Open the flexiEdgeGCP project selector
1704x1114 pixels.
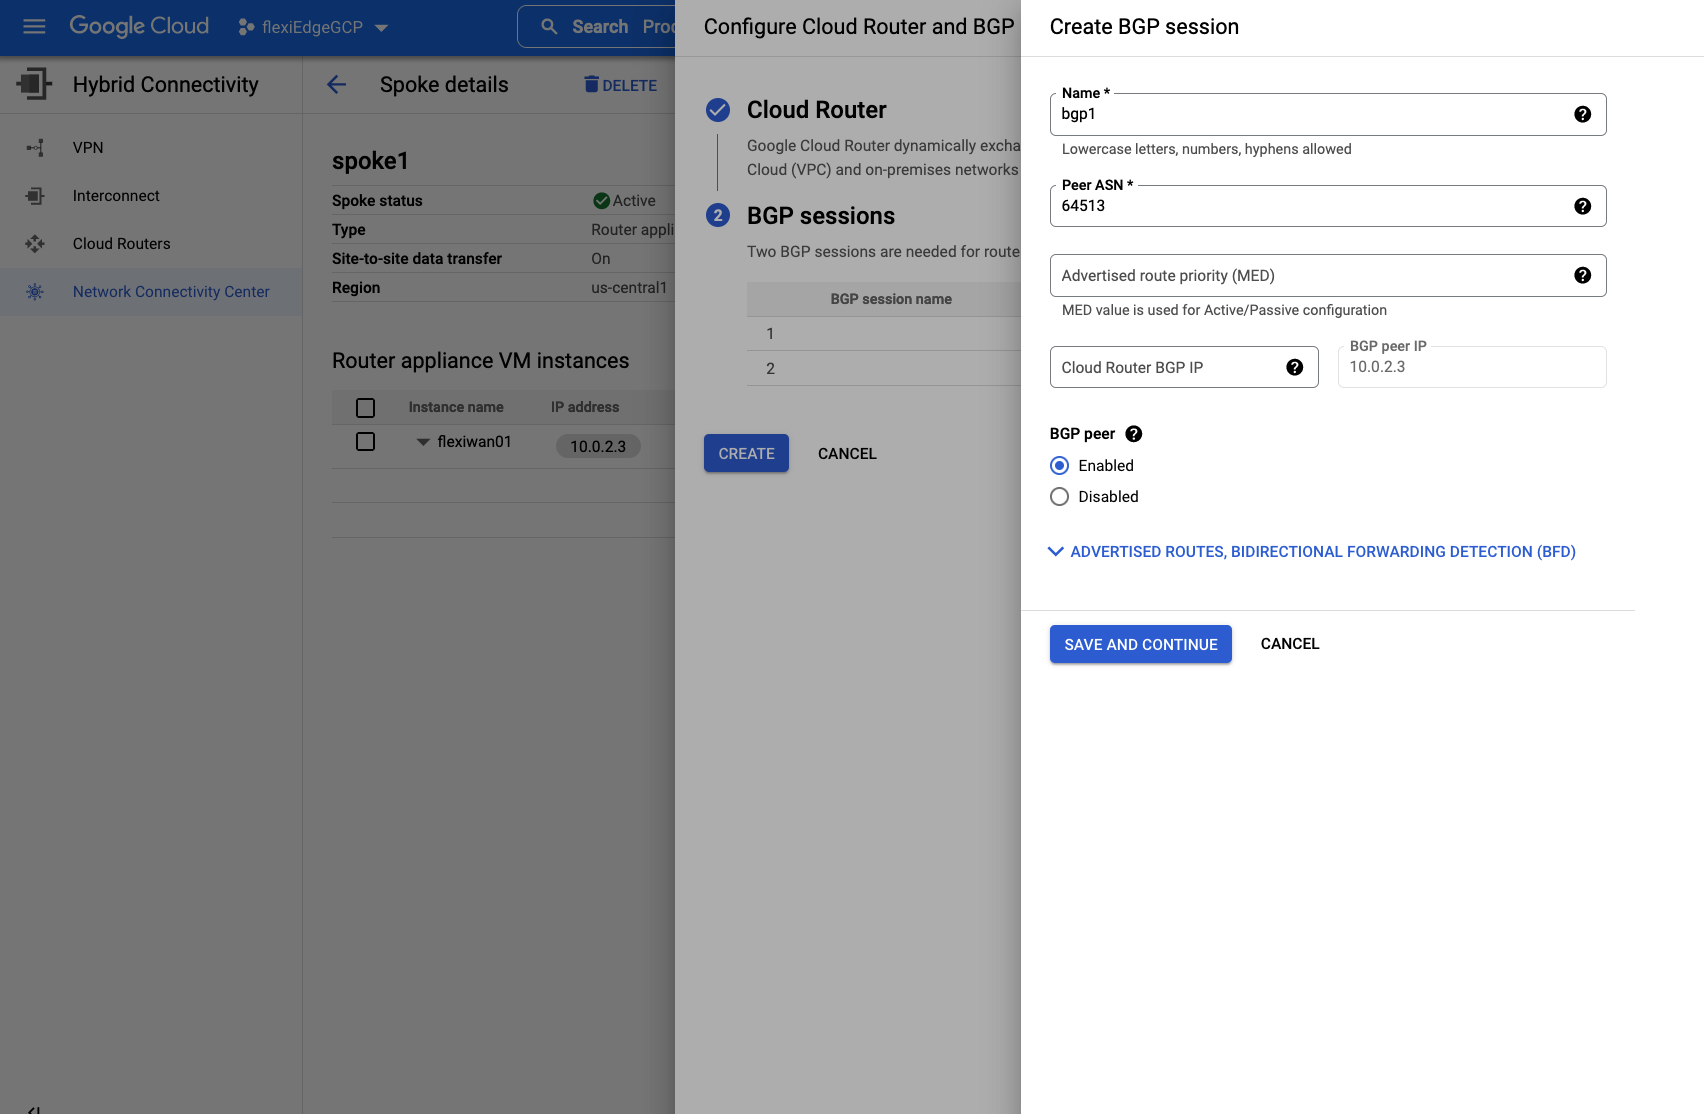tap(312, 27)
